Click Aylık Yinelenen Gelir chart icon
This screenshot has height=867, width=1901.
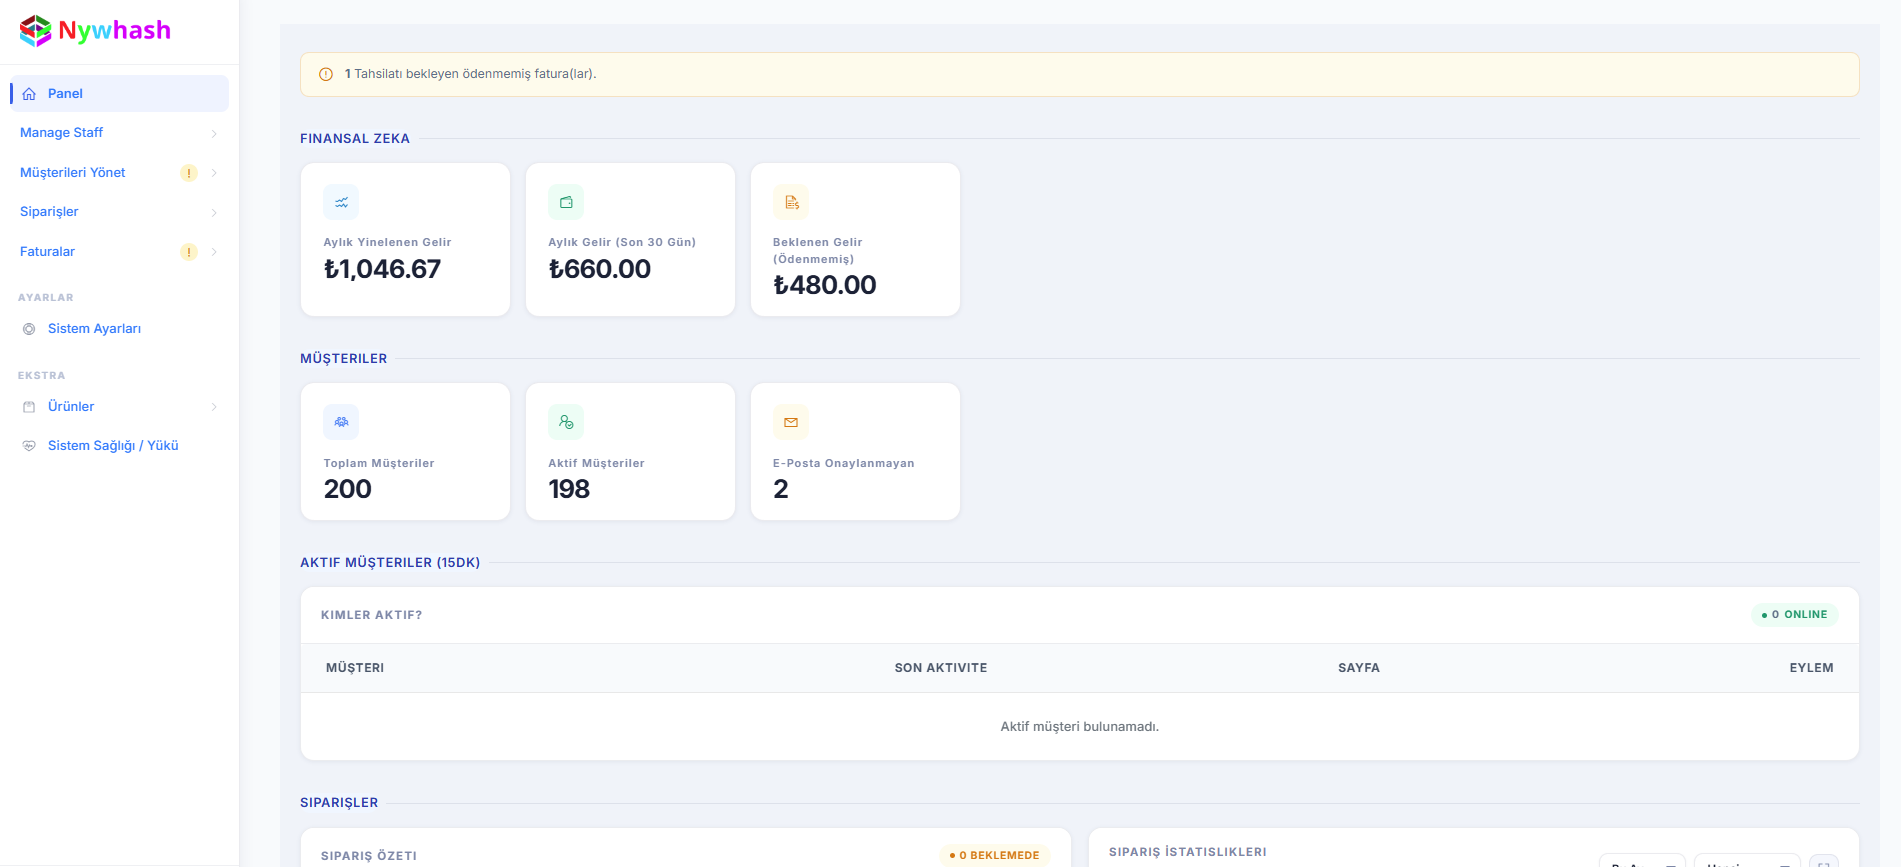pyautogui.click(x=341, y=202)
